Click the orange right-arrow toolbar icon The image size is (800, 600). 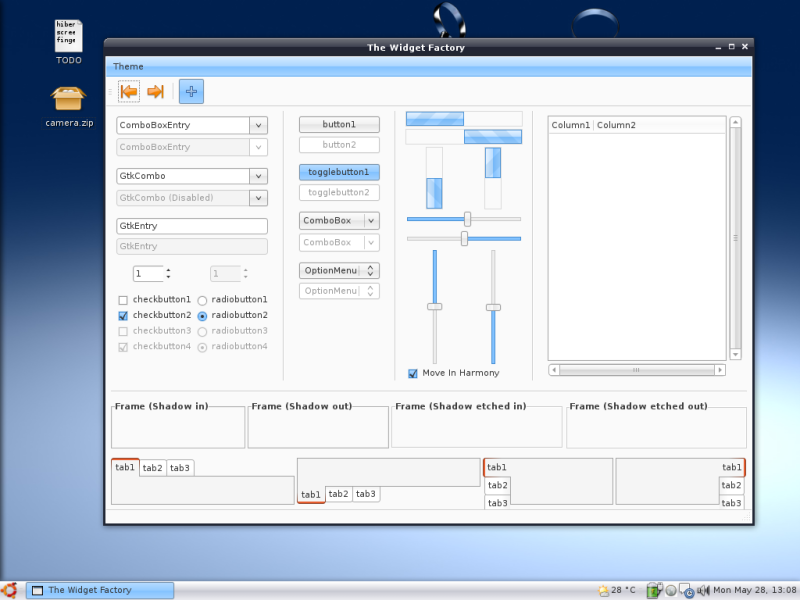pos(155,92)
